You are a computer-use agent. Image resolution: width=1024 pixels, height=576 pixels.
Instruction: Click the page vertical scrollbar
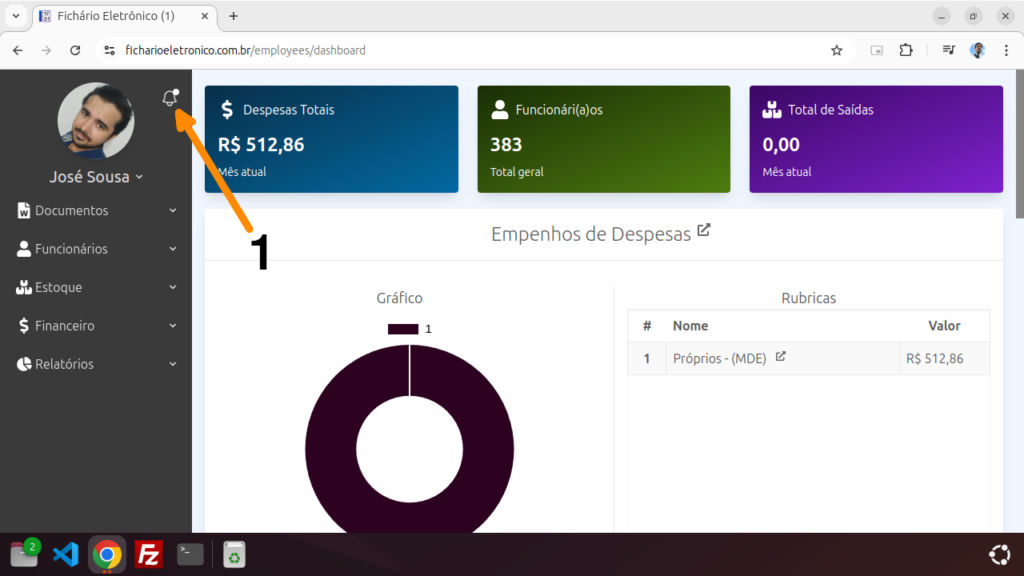pos(1019,144)
